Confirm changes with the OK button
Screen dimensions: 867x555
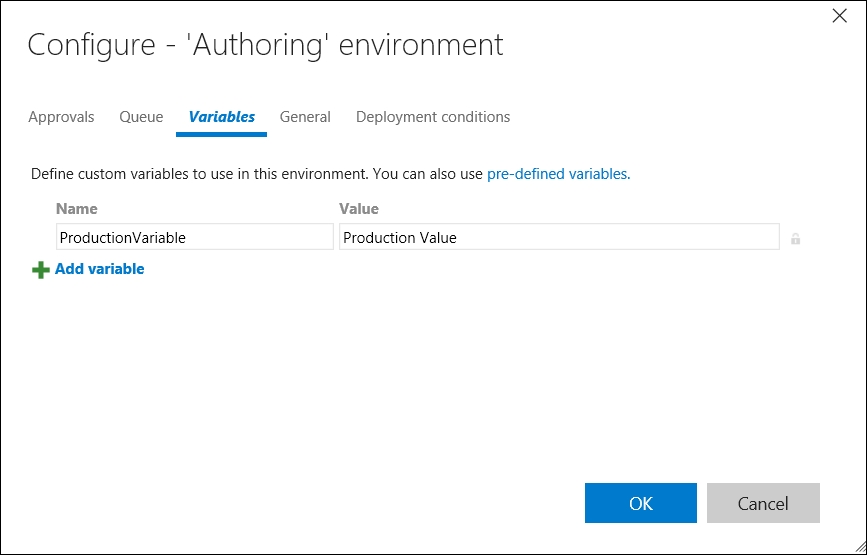click(x=640, y=503)
